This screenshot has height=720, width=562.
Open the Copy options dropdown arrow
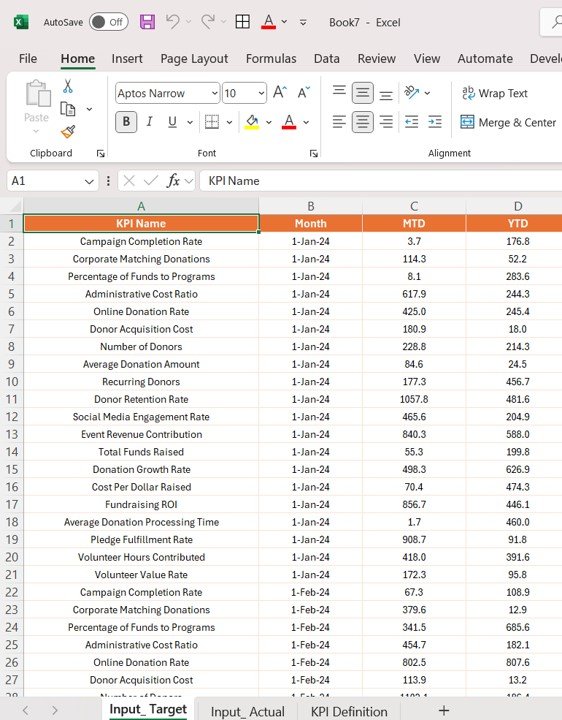point(89,109)
